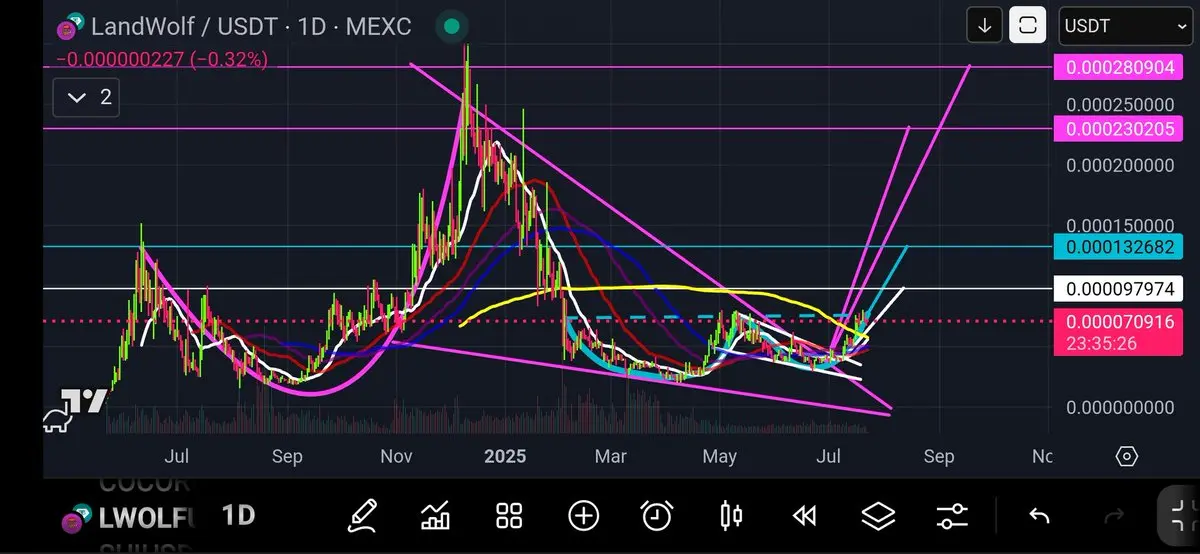1200x554 pixels.
Task: Tap the replay rewind icon
Action: (804, 516)
